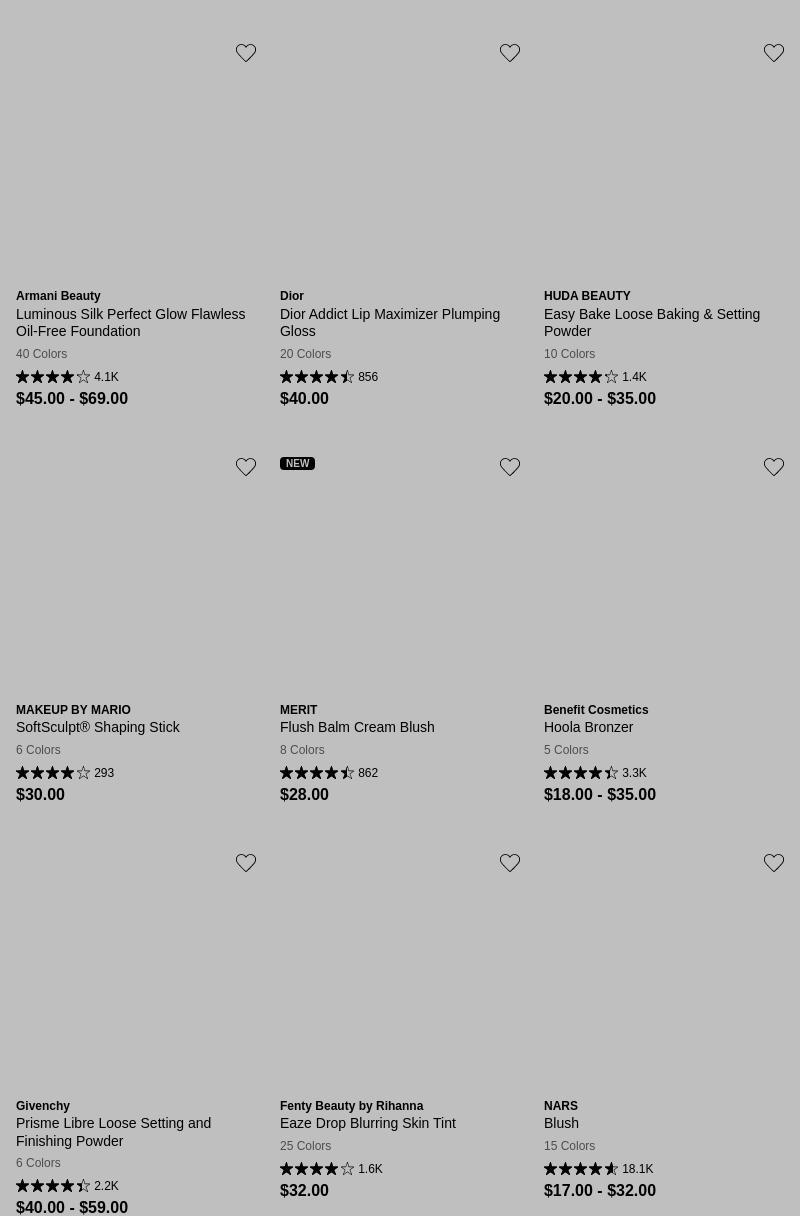This screenshot has height=1216, width=800.
Task: Add Fenty Eaze Drop Skin Tint to Loves
Action: point(510,863)
